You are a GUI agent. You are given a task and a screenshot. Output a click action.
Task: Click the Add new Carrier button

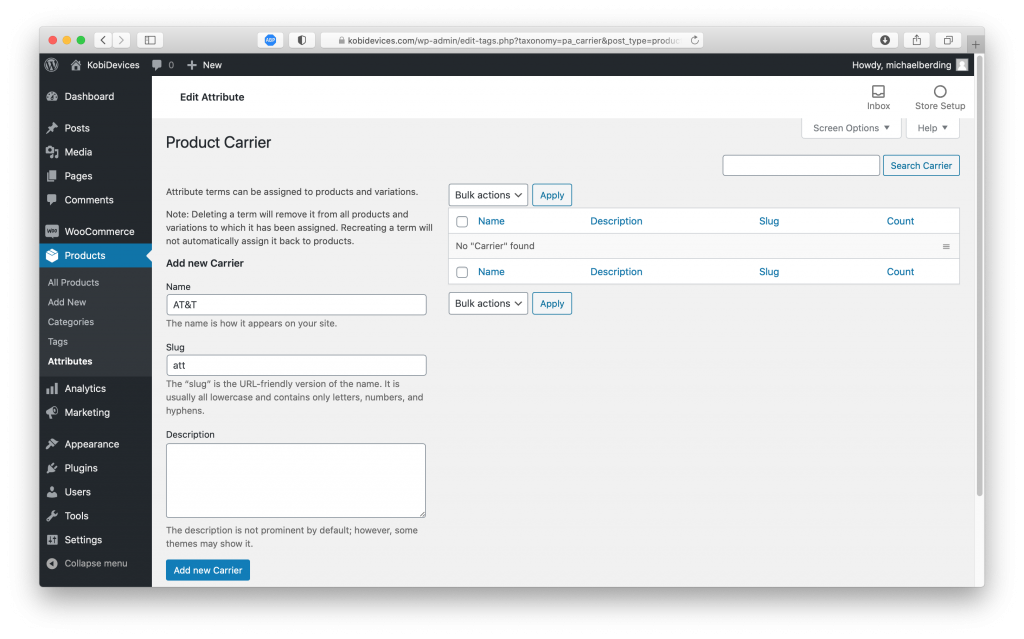click(208, 570)
